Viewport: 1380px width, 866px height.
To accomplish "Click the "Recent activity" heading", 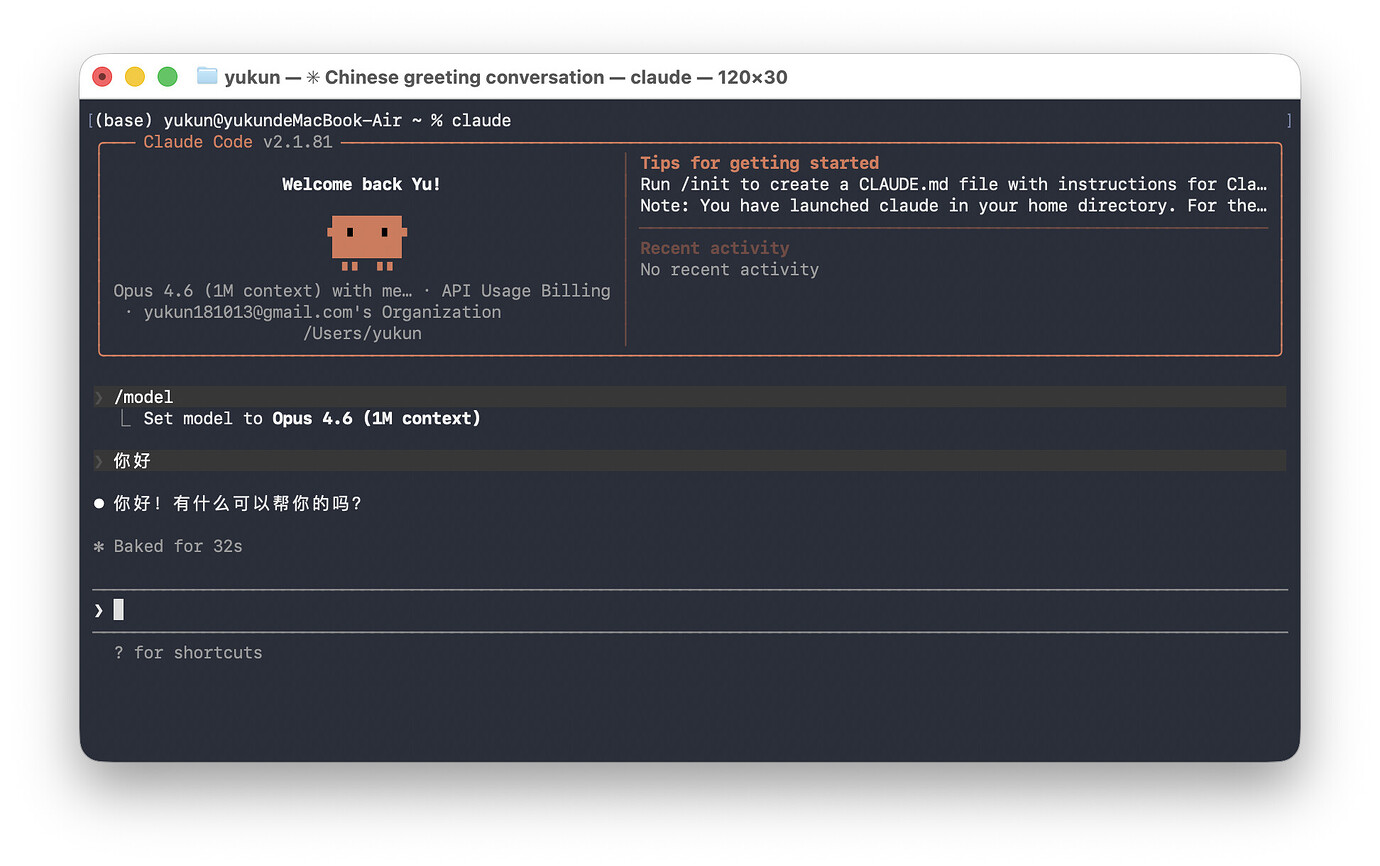I will tap(715, 248).
